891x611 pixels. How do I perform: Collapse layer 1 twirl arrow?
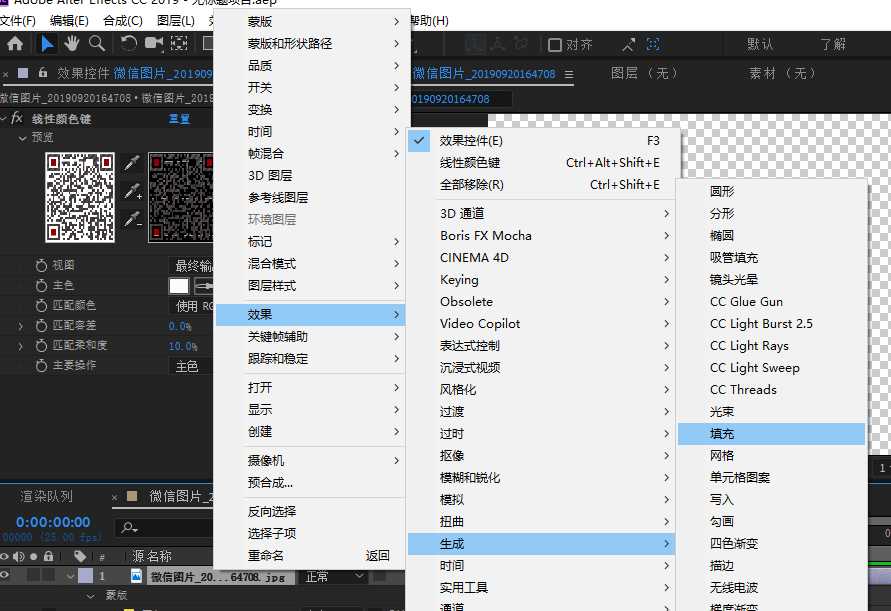(70, 576)
